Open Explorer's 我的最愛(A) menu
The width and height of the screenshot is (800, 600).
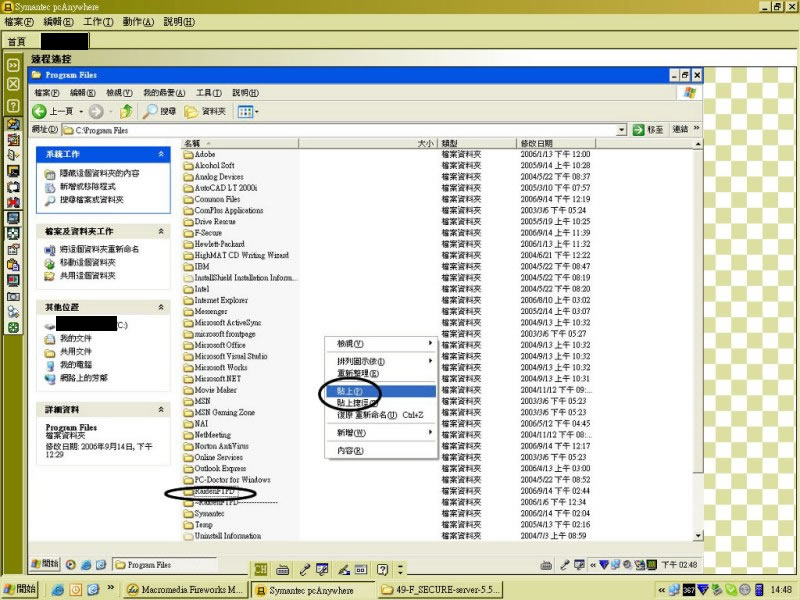click(164, 93)
